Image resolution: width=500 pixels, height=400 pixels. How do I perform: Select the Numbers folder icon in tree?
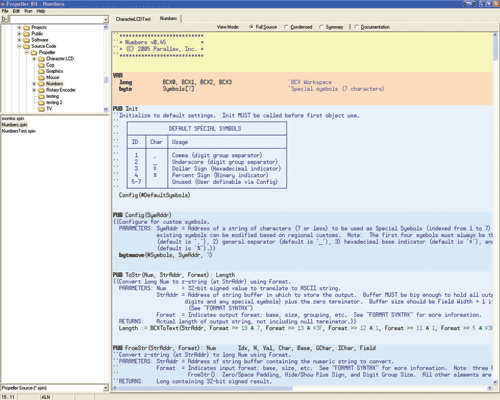coord(41,84)
